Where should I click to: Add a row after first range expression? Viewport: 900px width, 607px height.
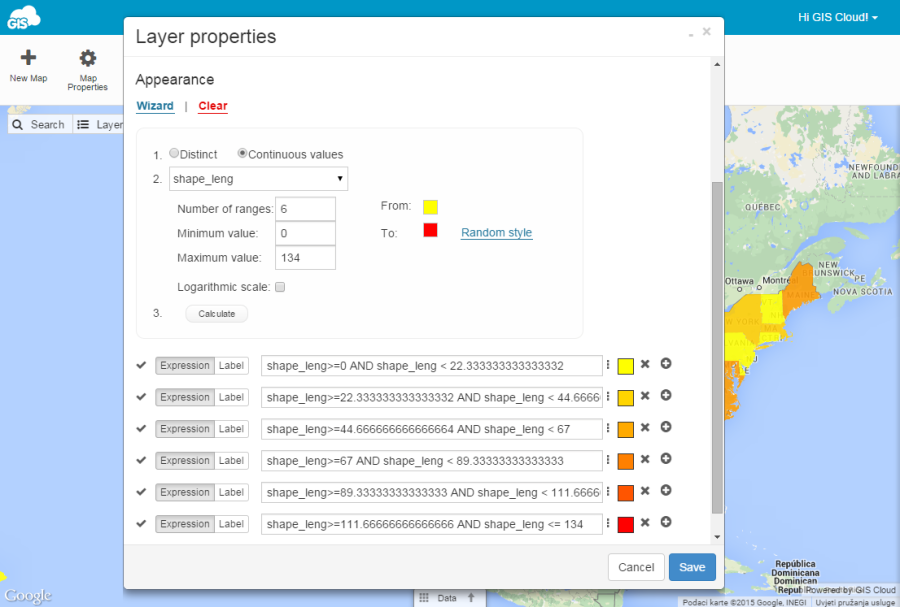[x=666, y=363]
